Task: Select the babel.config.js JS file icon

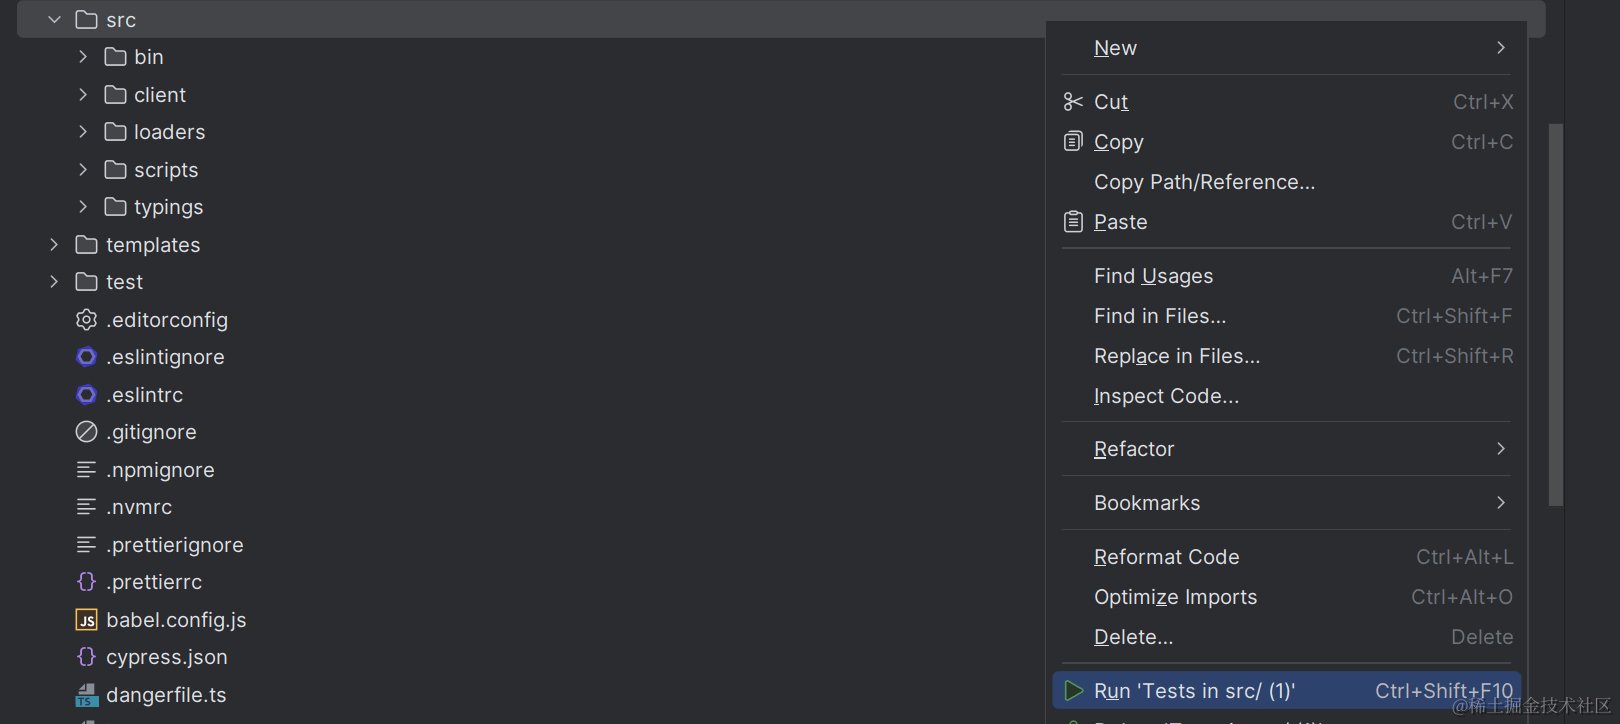Action: click(x=87, y=620)
